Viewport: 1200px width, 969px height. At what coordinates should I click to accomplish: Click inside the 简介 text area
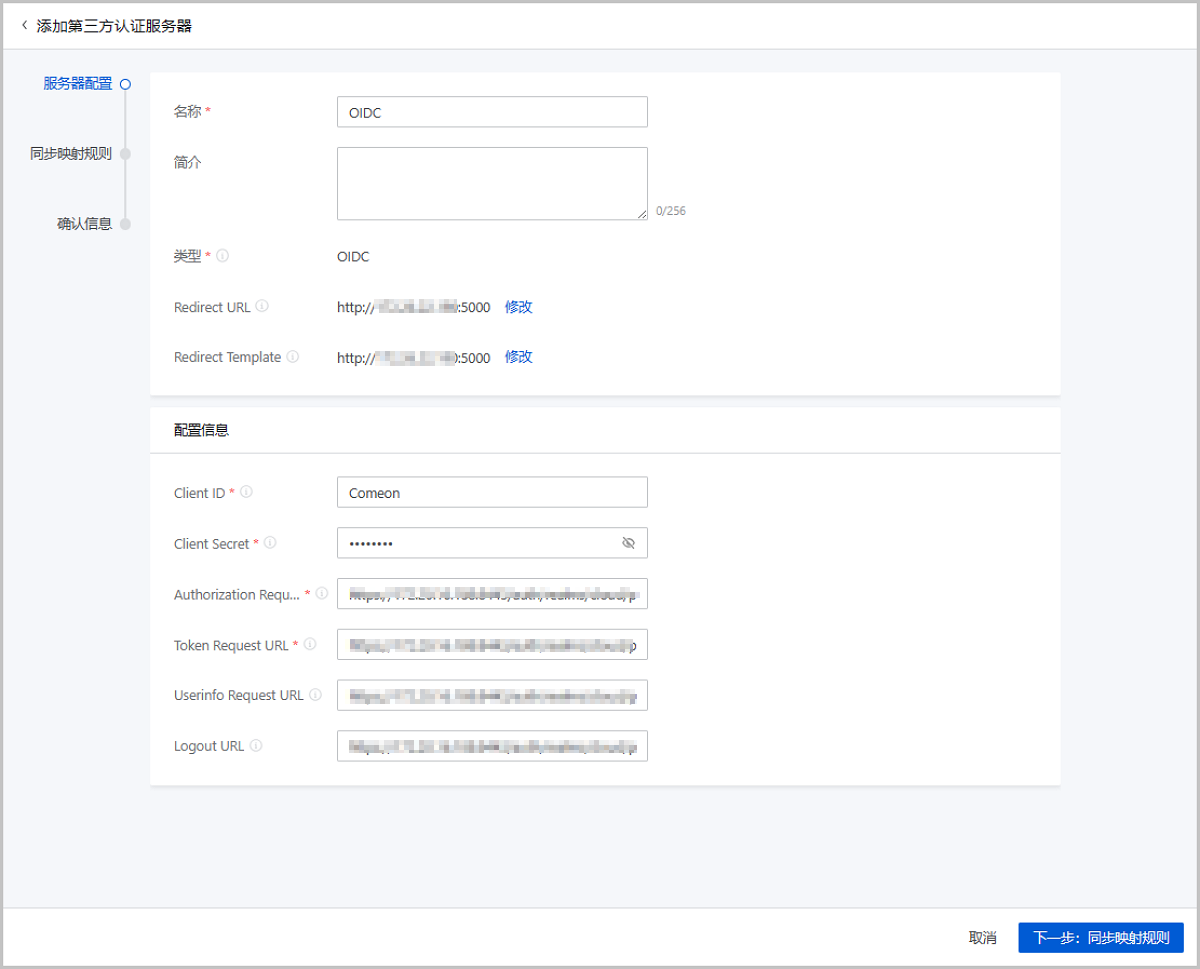pos(492,183)
